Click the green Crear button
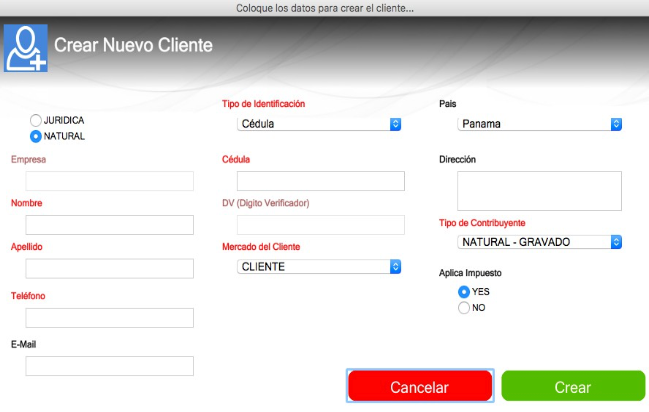Viewport: 649px width, 412px height. [x=573, y=386]
